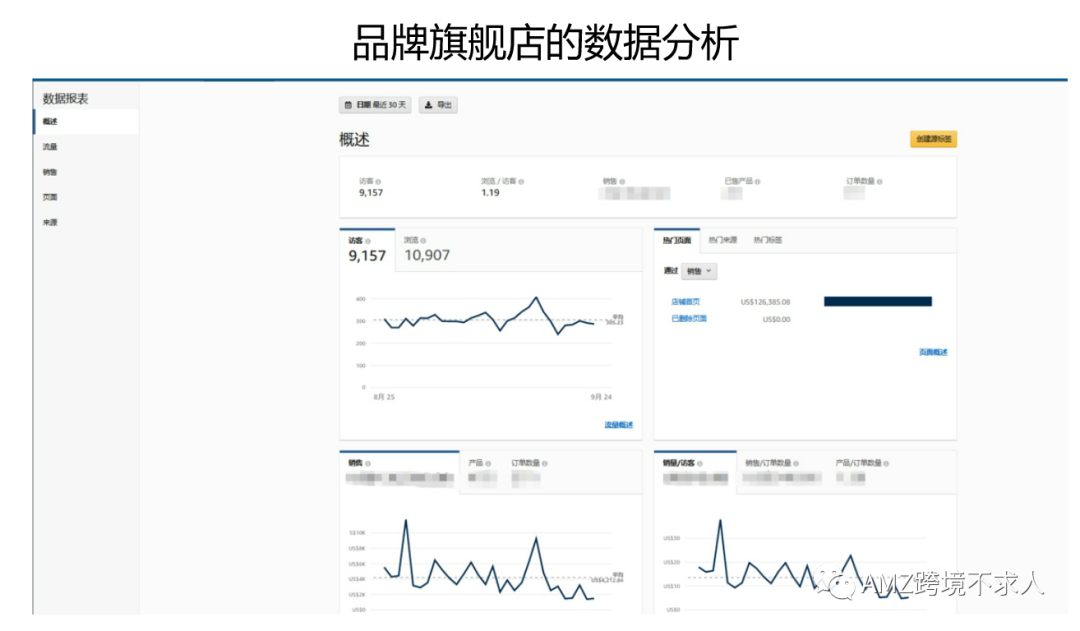Open the 销售 filter dropdown in 热门页面 panel

pyautogui.click(x=700, y=271)
